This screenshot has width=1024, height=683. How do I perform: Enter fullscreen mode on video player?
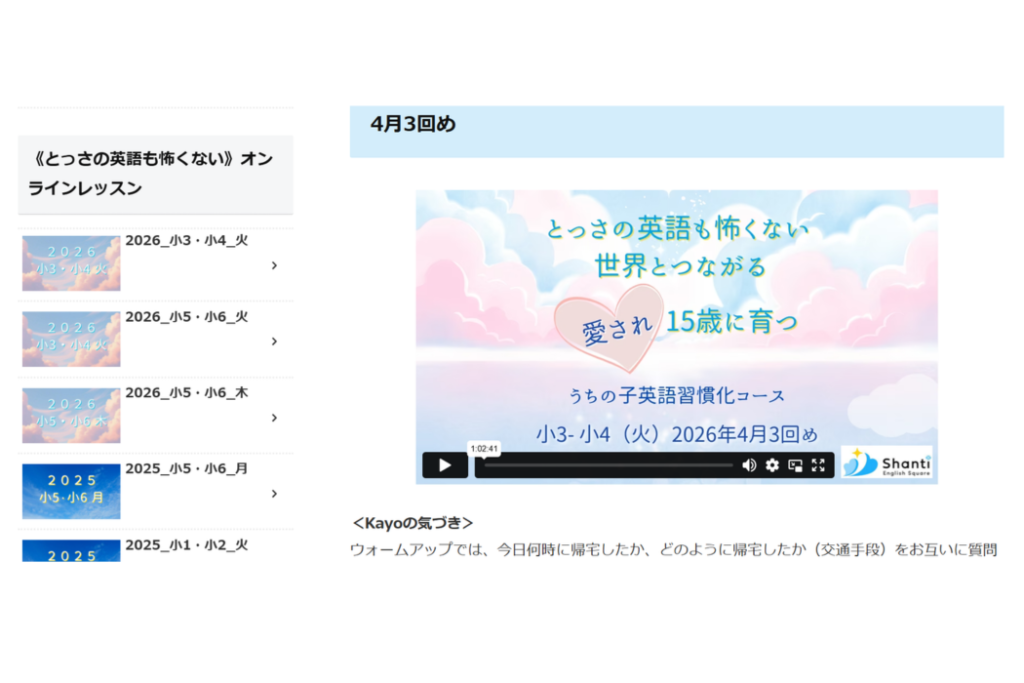click(819, 465)
